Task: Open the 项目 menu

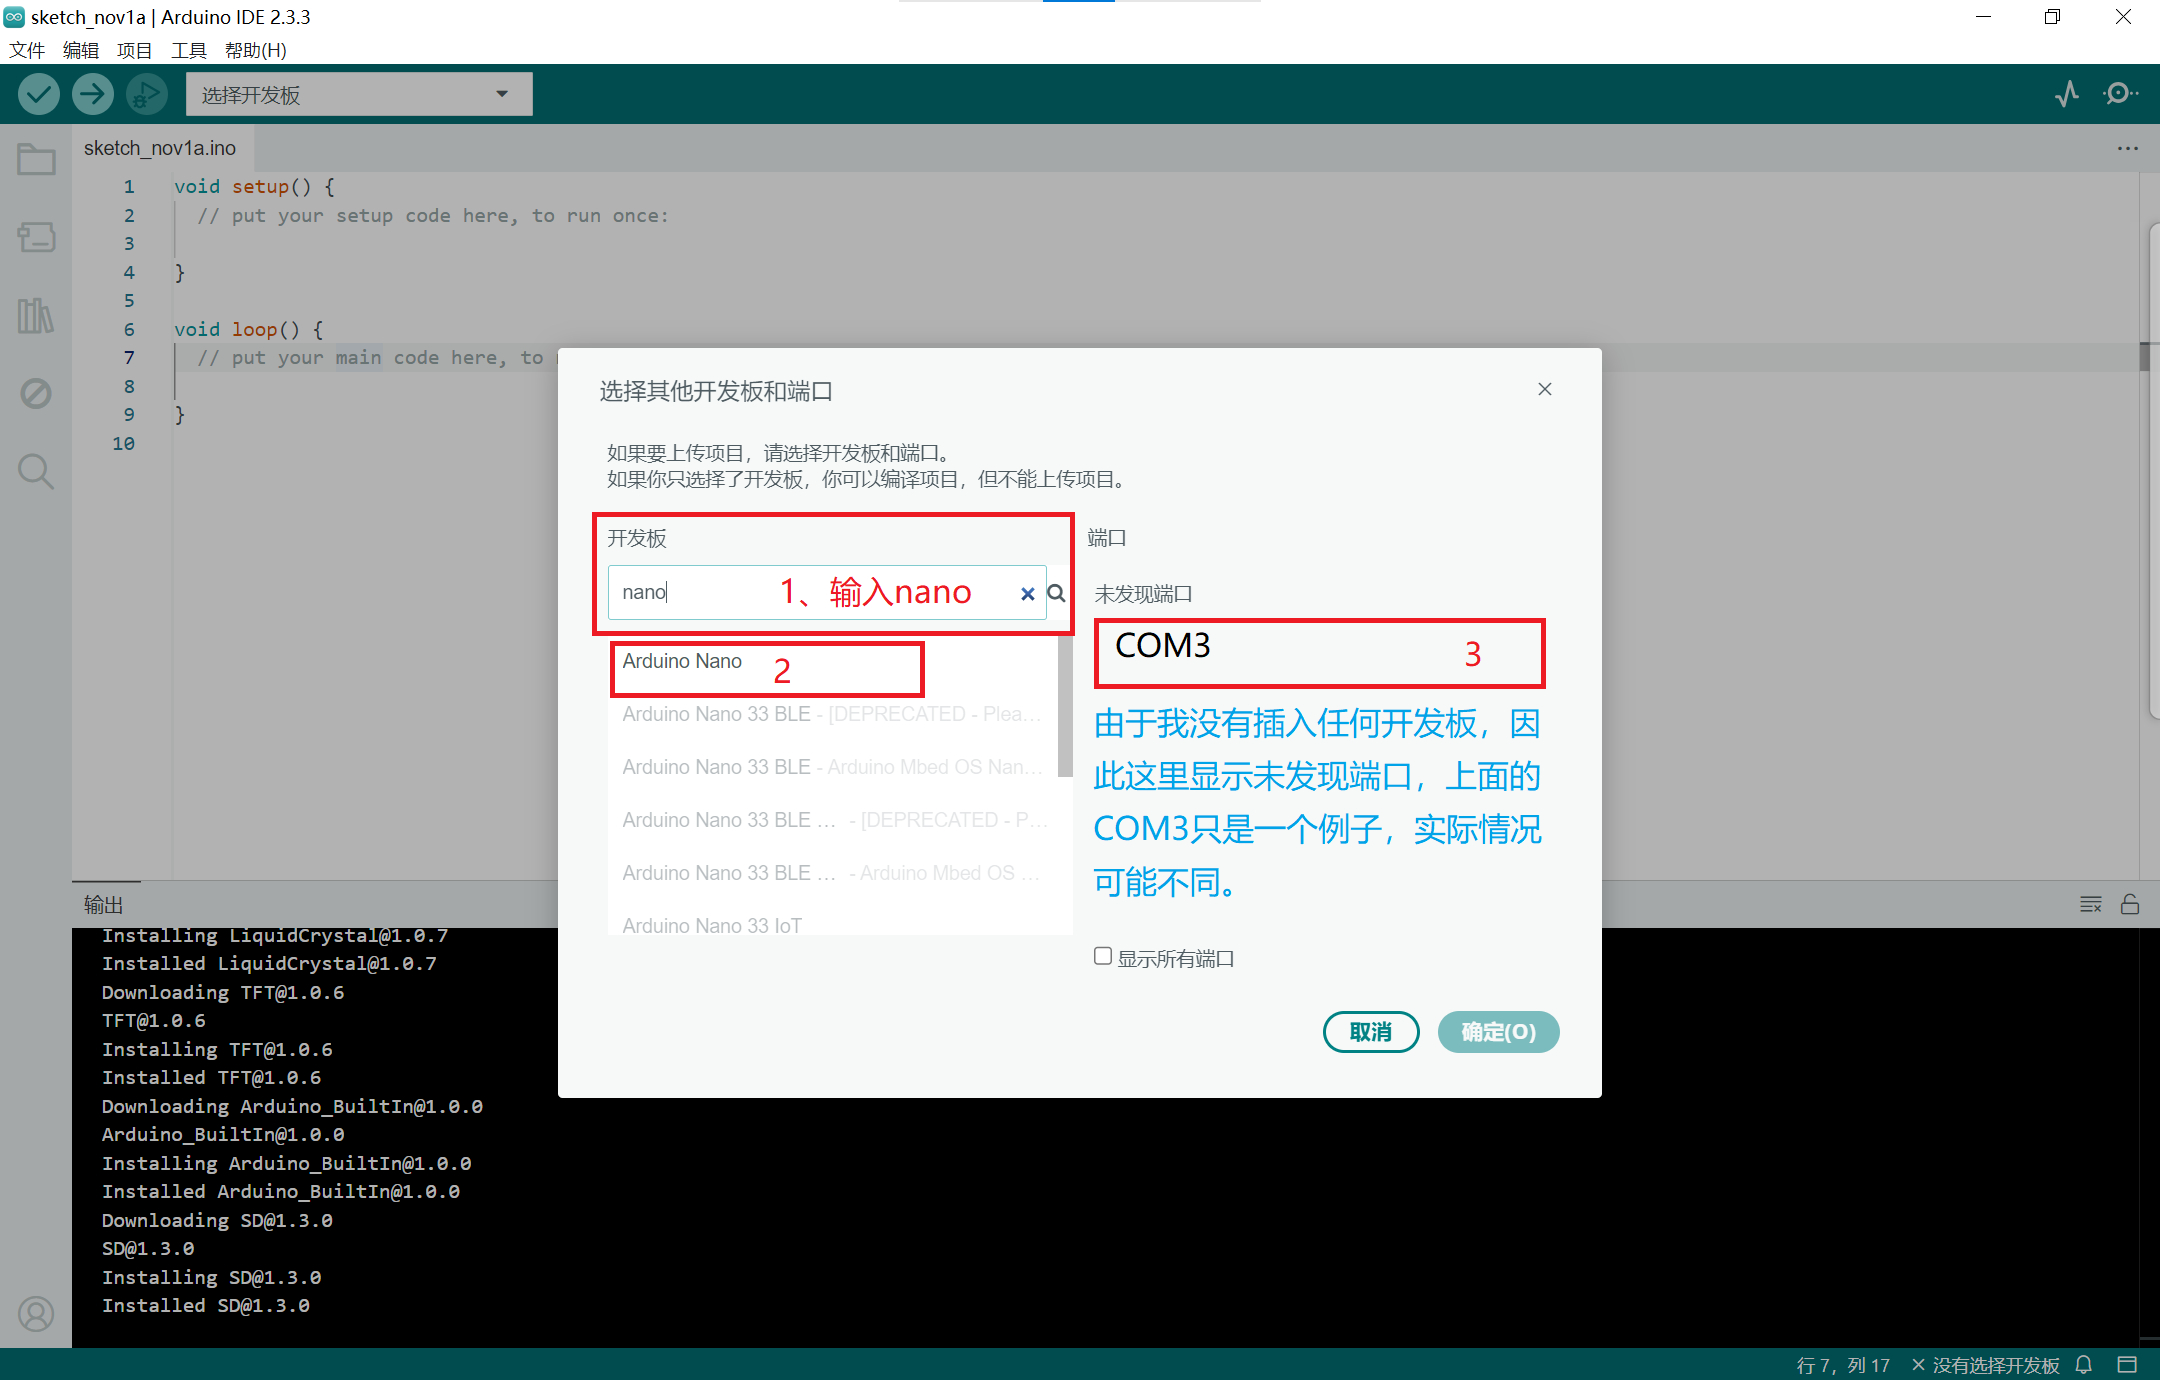Action: click(134, 50)
